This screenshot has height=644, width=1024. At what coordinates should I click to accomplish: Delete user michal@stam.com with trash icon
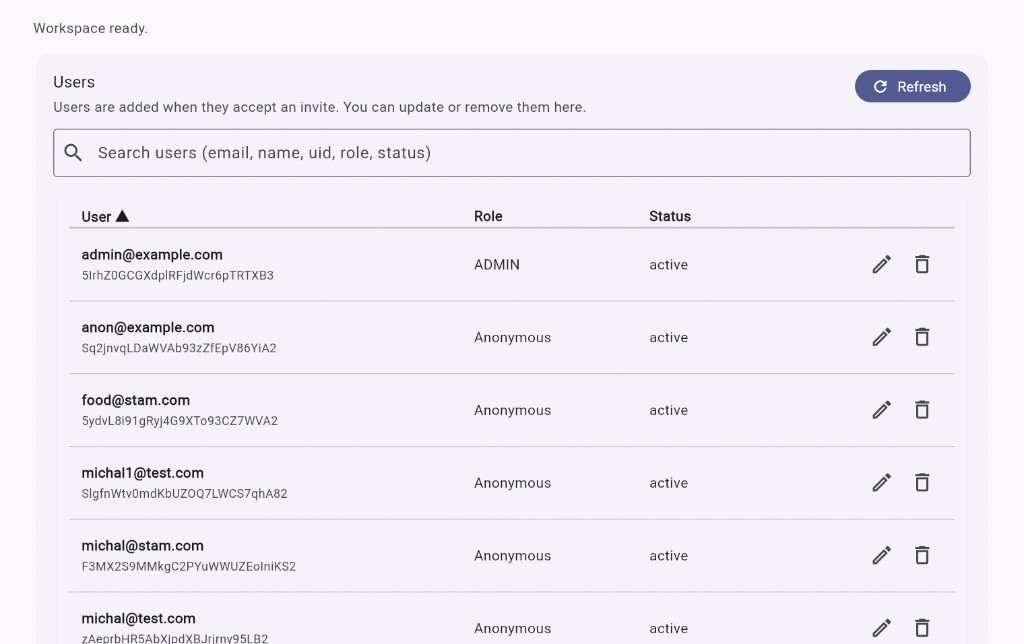tap(922, 555)
